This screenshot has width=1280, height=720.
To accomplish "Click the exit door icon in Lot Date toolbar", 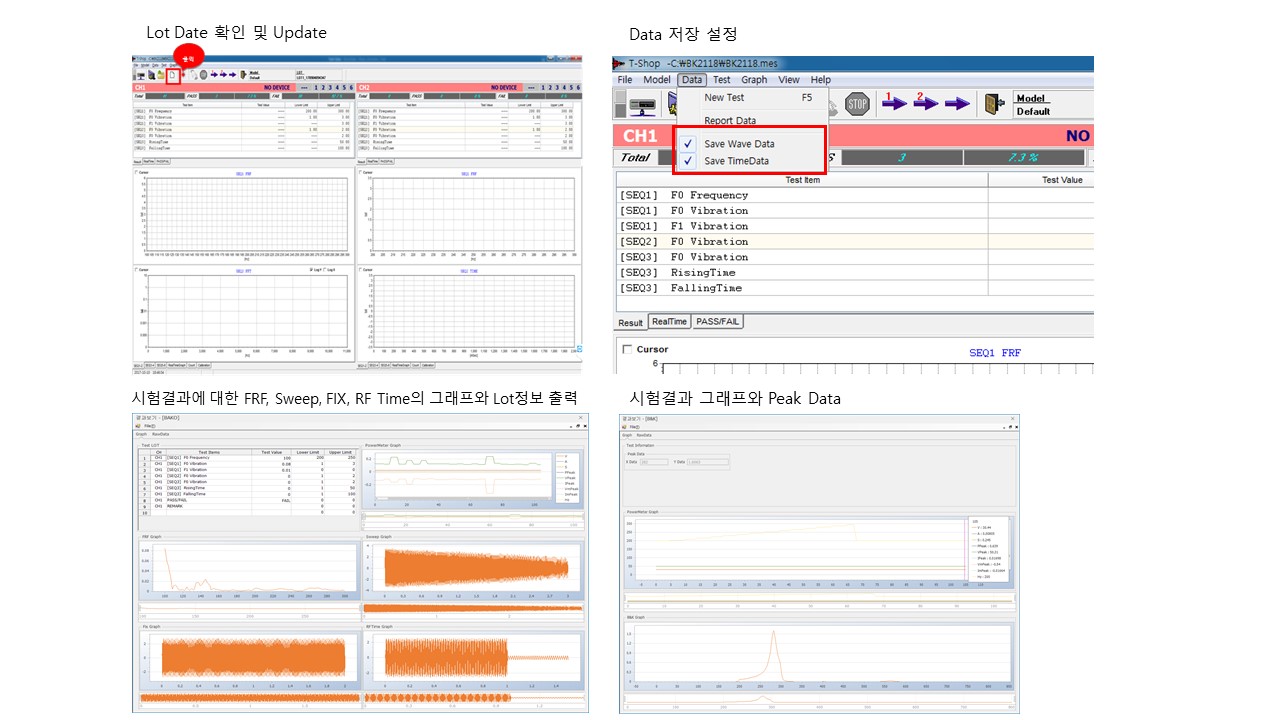I will click(x=242, y=76).
